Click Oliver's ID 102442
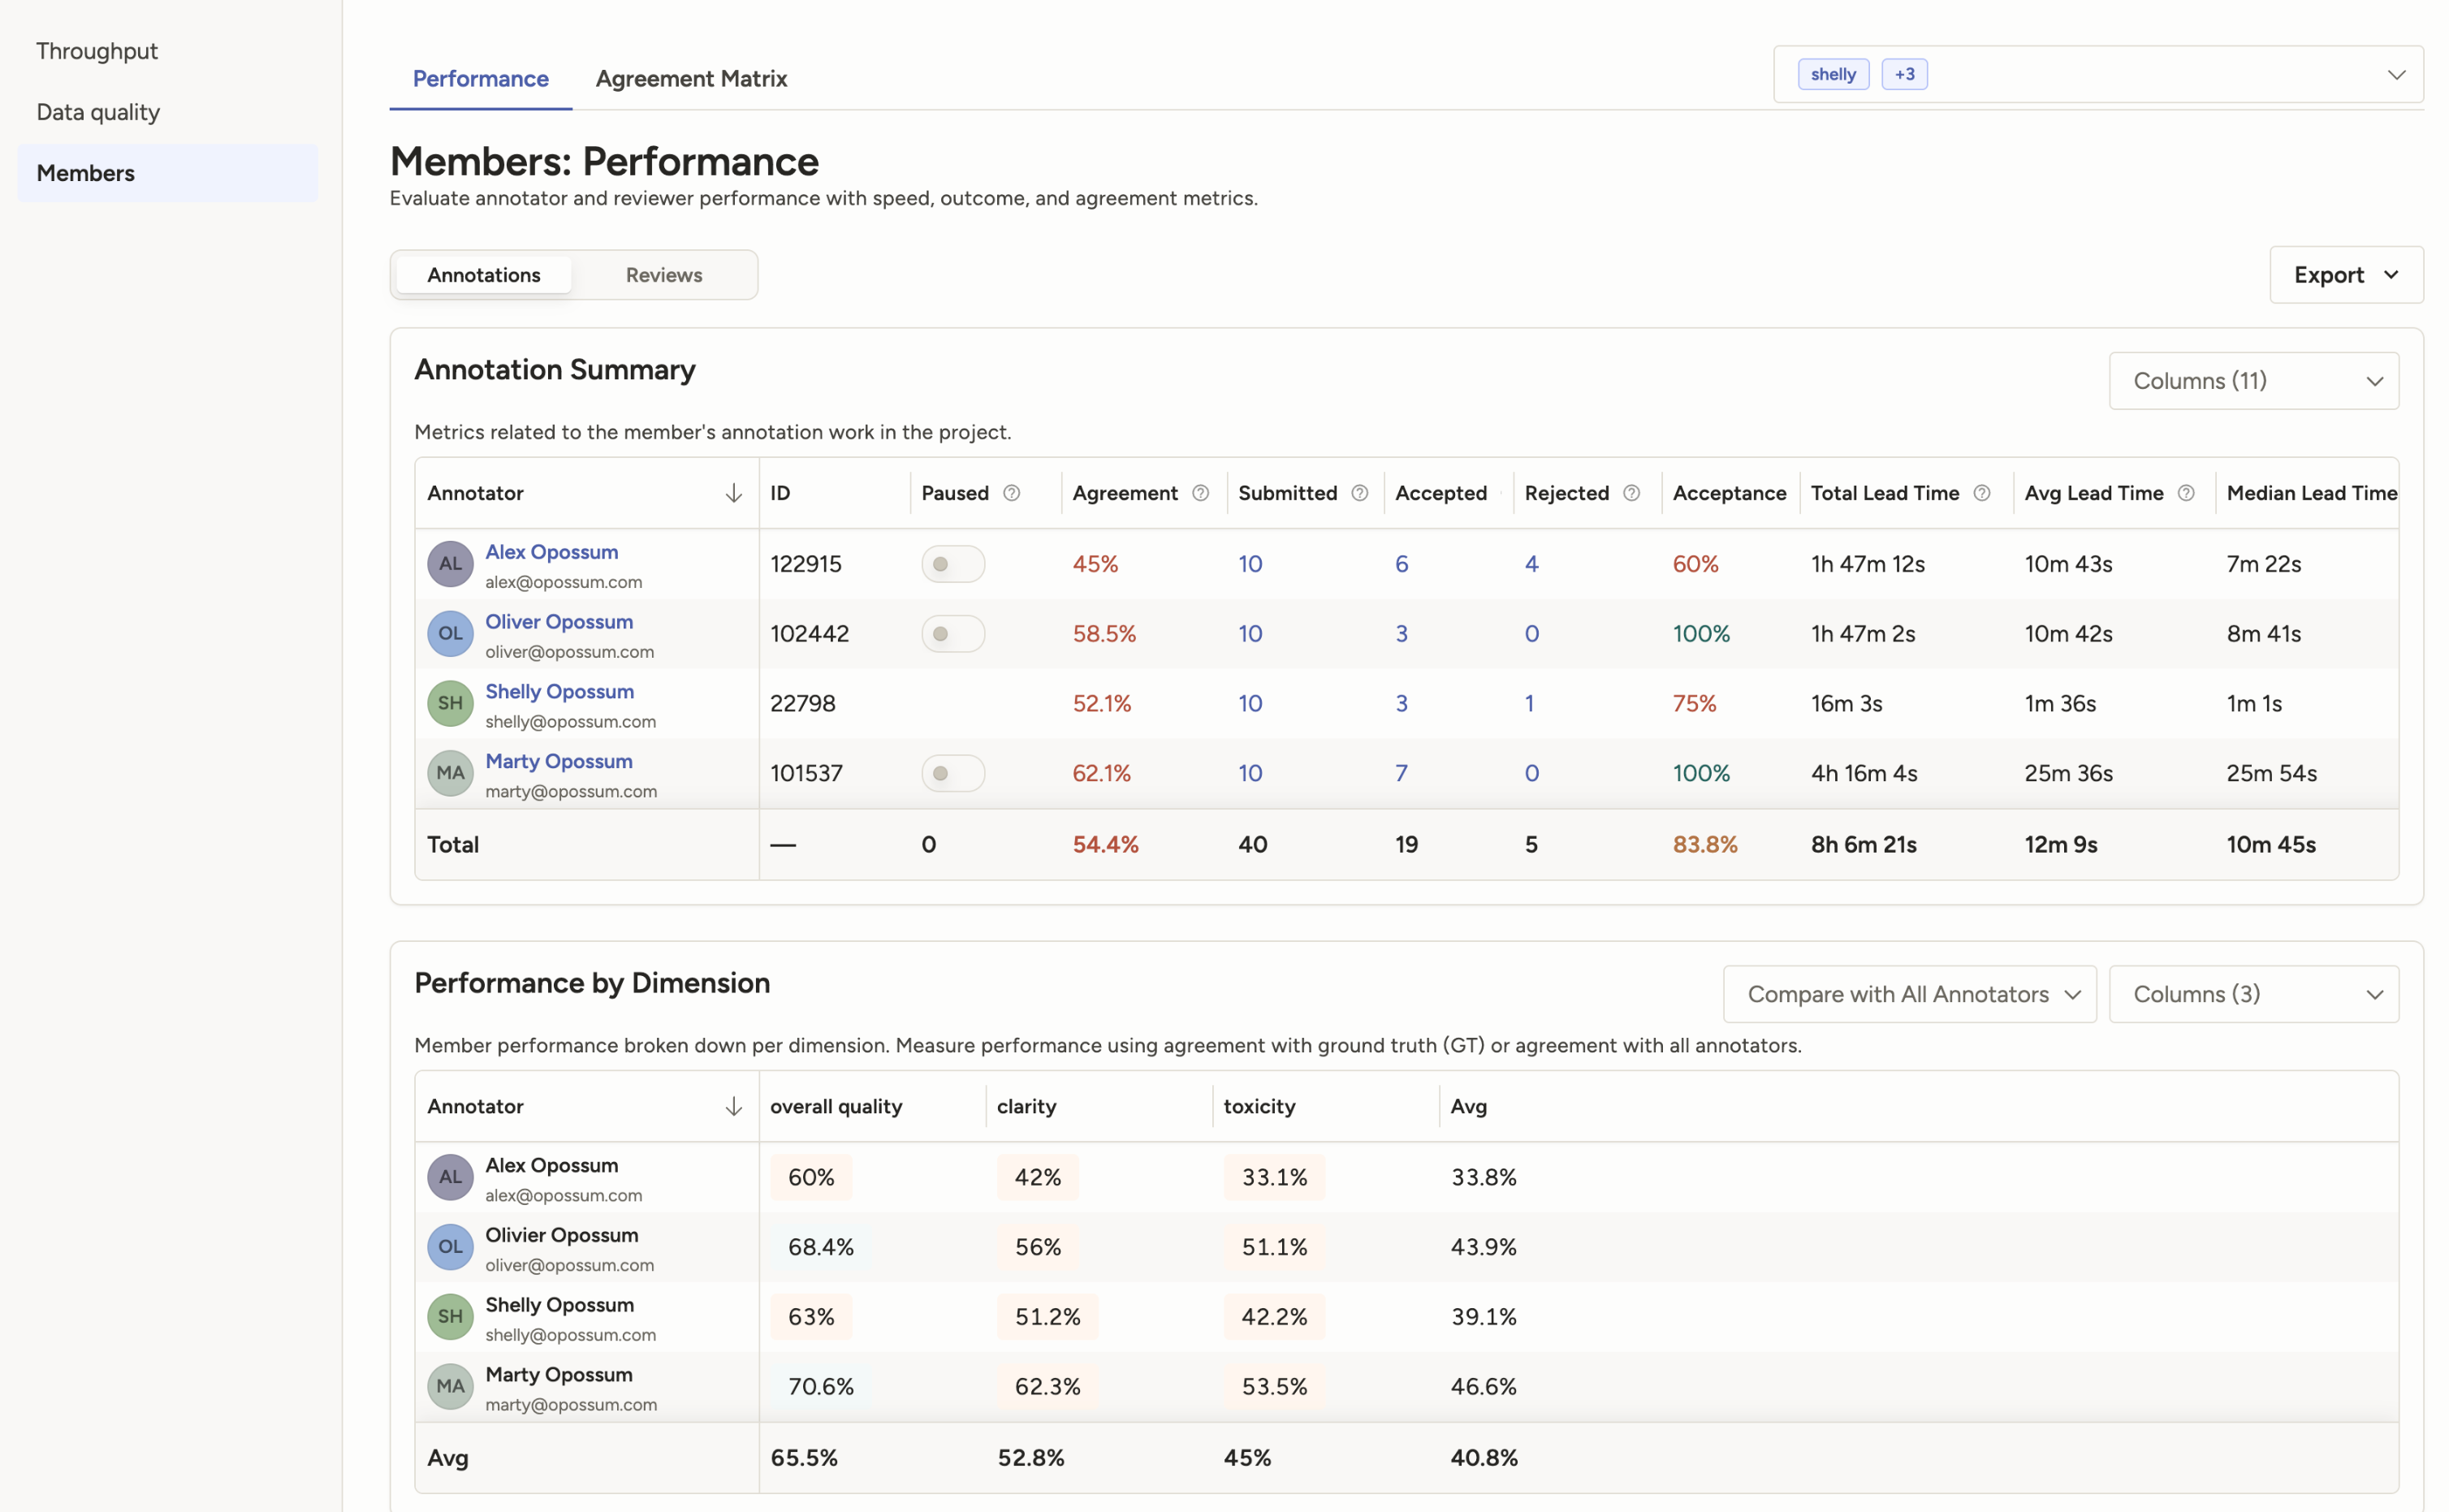Image resolution: width=2449 pixels, height=1512 pixels. coord(809,634)
